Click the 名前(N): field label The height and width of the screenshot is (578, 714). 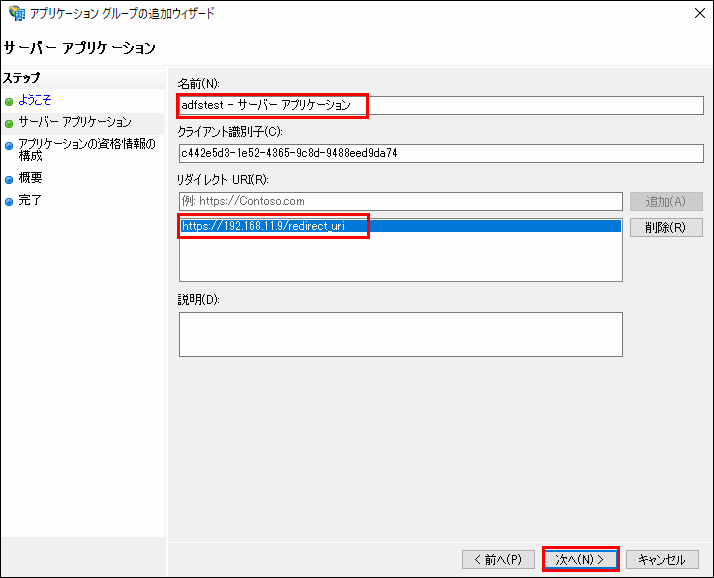click(x=199, y=84)
